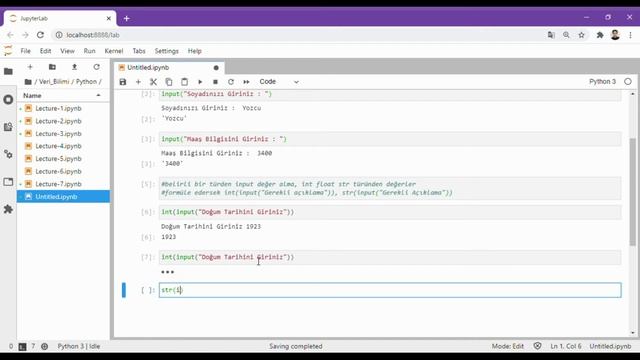Open the Chrome profile avatar
Viewport: 640px width, 360px height.
615,35
